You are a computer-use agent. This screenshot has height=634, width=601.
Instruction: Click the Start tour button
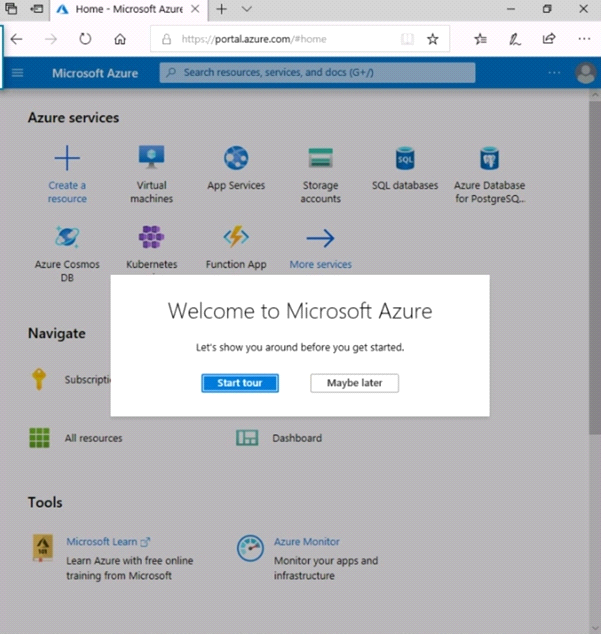tap(240, 383)
